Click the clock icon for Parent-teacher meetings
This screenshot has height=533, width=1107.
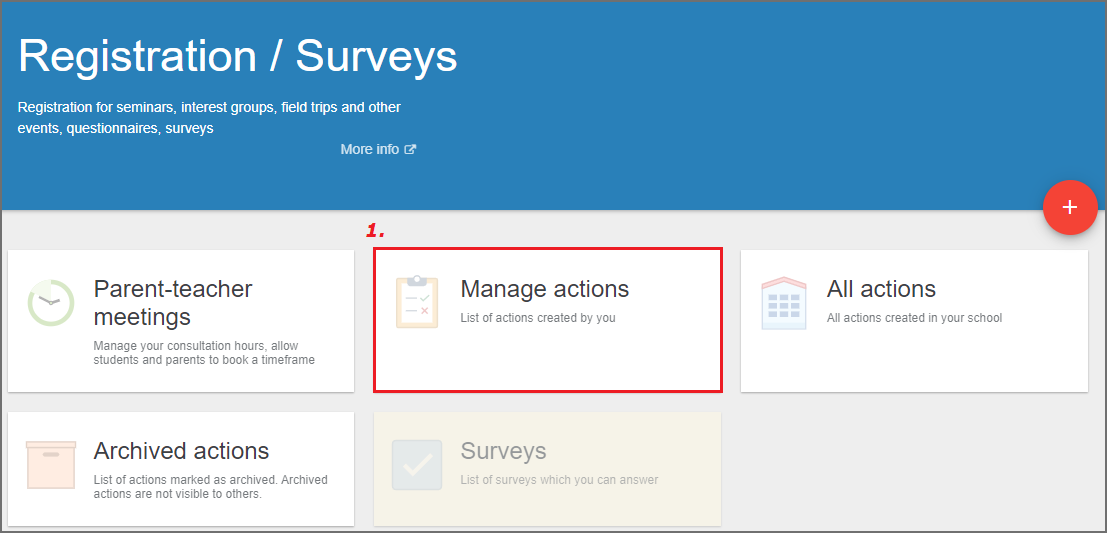point(51,303)
